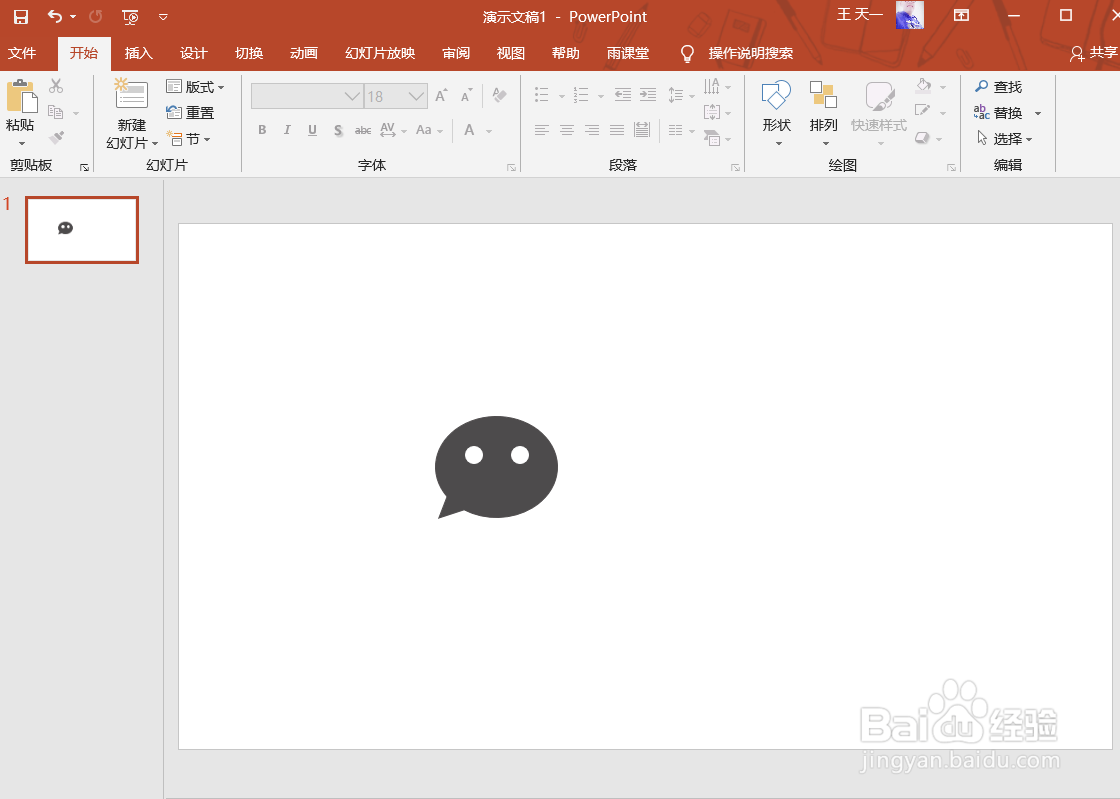
Task: Switch to the 插入 insert tab
Action: pyautogui.click(x=139, y=54)
